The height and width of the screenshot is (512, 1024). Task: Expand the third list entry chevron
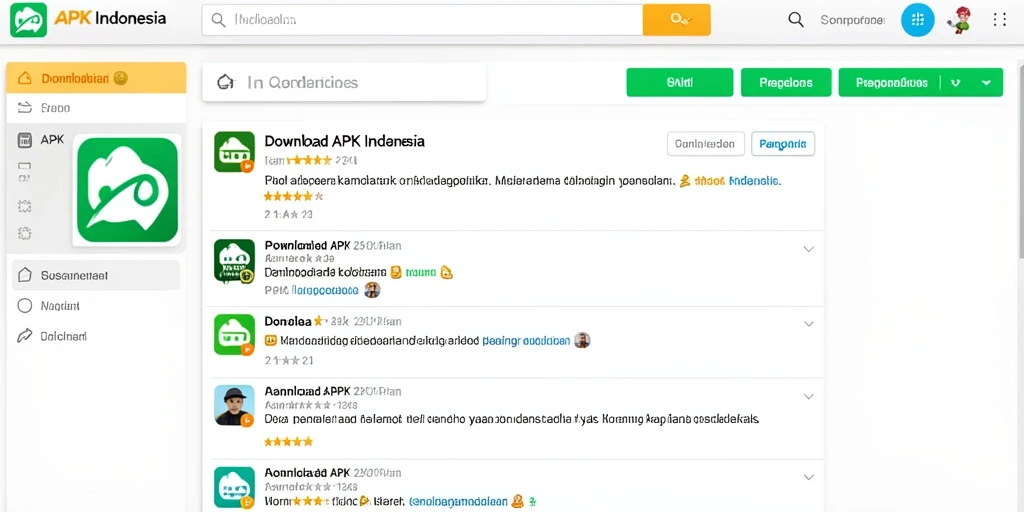pyautogui.click(x=808, y=323)
